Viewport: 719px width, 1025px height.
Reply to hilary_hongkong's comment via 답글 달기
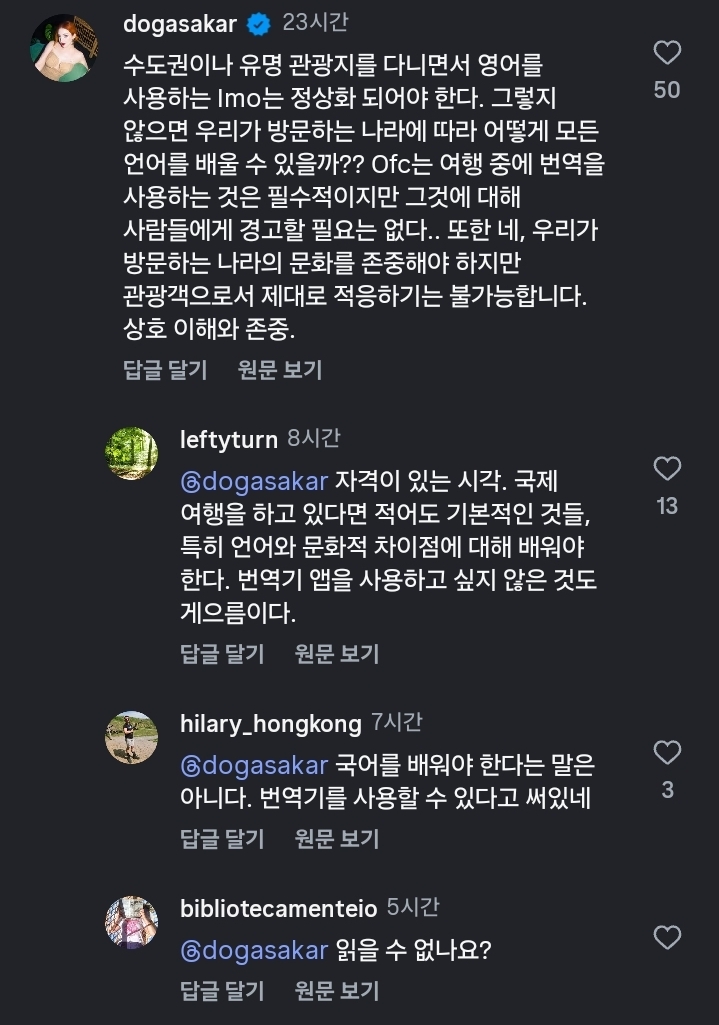point(222,838)
